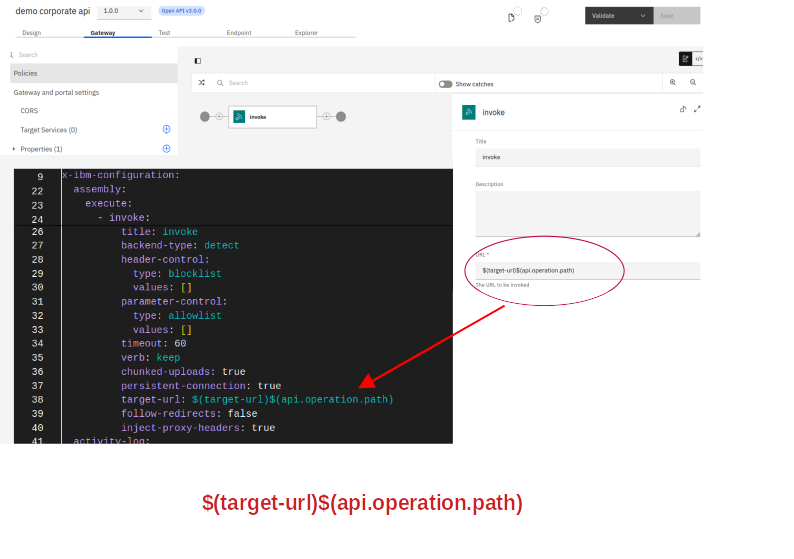The width and height of the screenshot is (794, 559).
Task: Switch to the Design tab
Action: pos(32,33)
